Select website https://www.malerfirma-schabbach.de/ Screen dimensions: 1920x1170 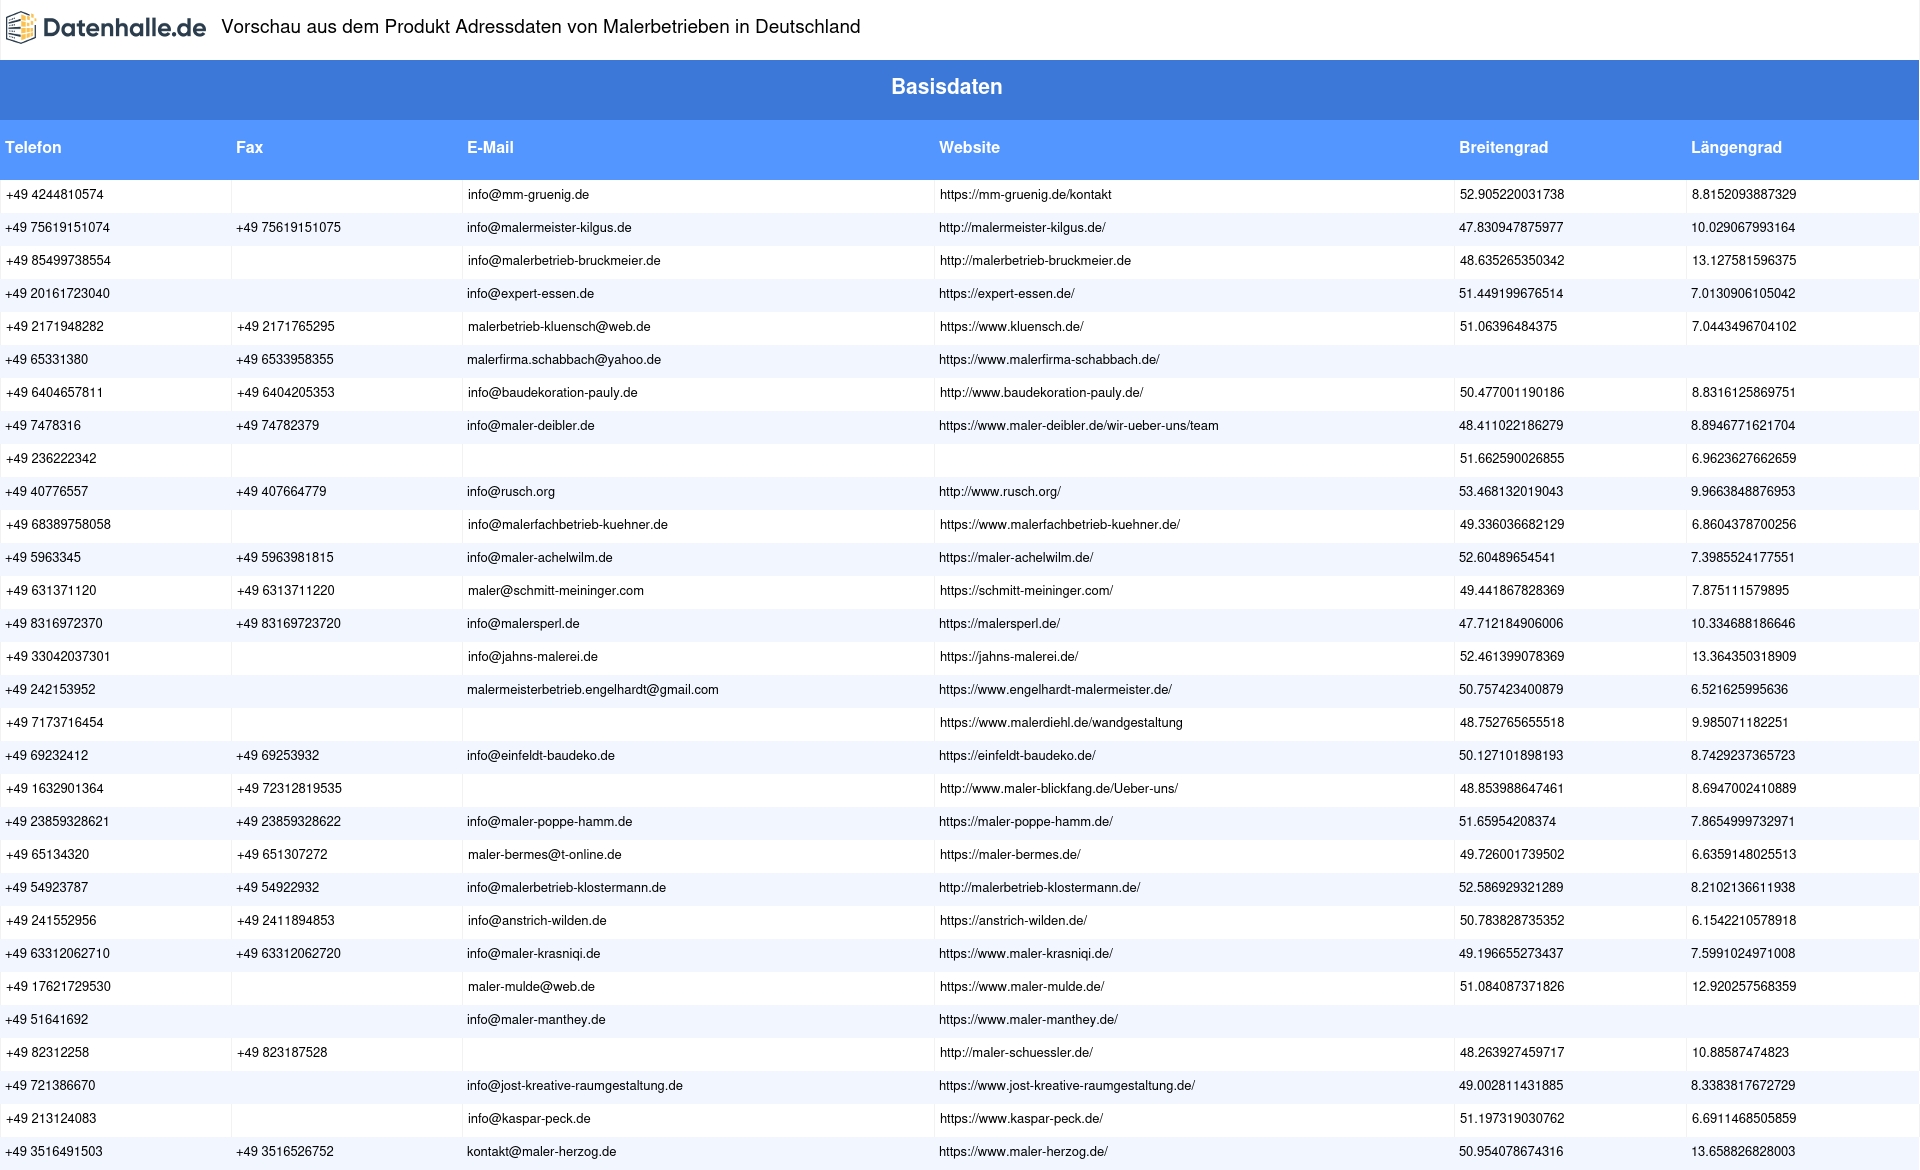point(1049,360)
